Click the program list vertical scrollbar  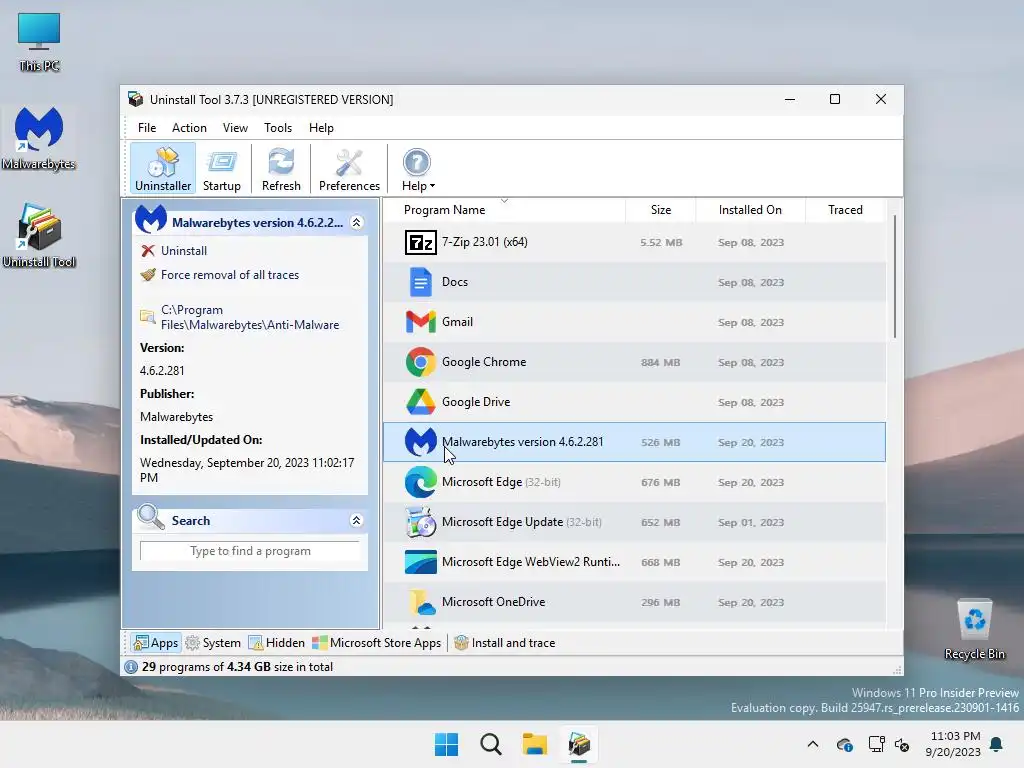pos(895,277)
